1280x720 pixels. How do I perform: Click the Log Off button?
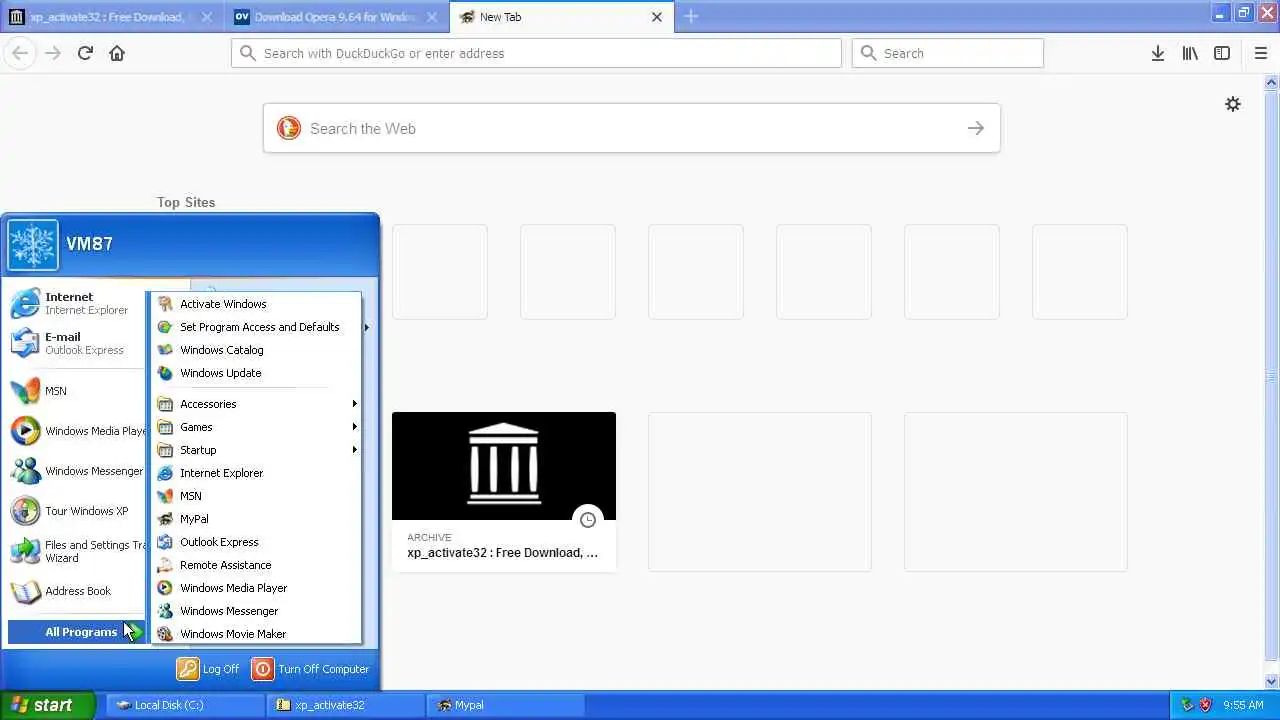tap(208, 669)
